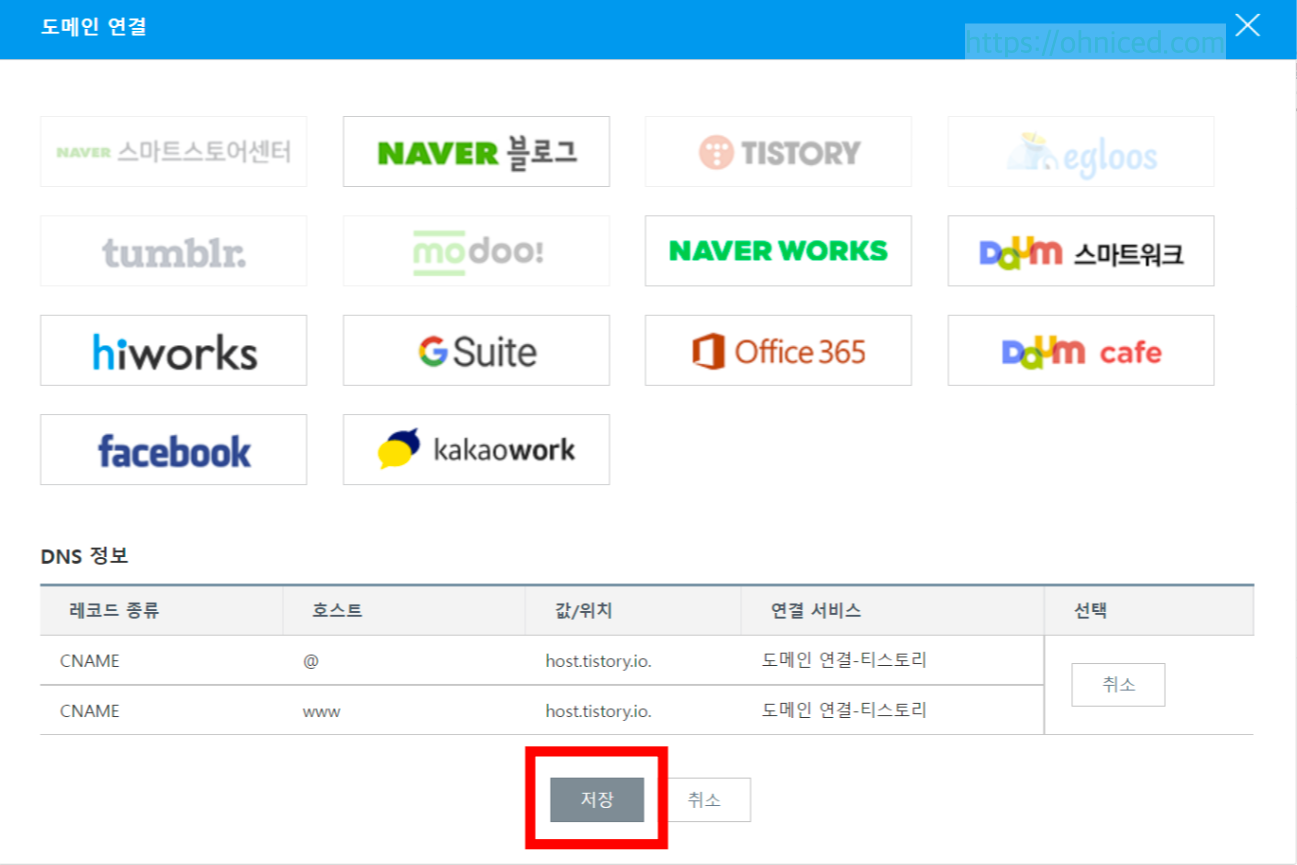Viewport: 1297px width, 865px height.
Task: Click the 취소 button in the 선택 column
Action: coord(1118,685)
